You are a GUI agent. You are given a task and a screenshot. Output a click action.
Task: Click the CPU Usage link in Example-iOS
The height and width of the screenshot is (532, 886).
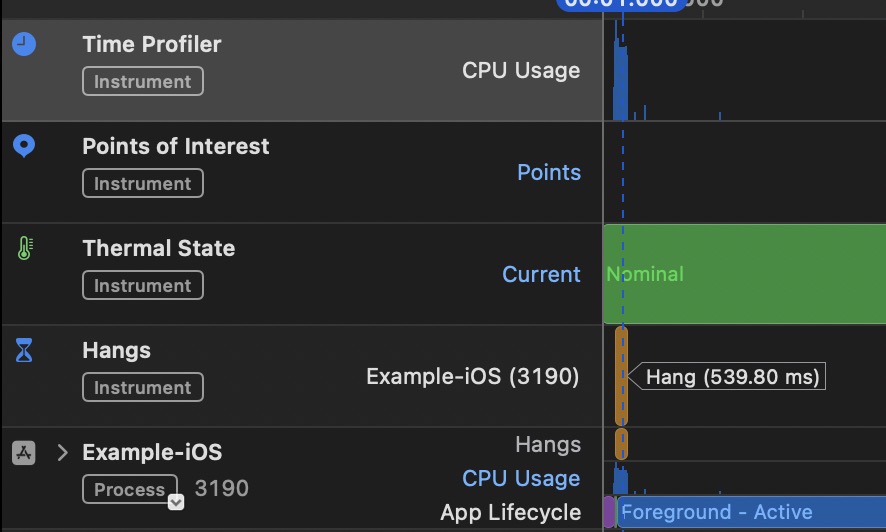click(521, 478)
